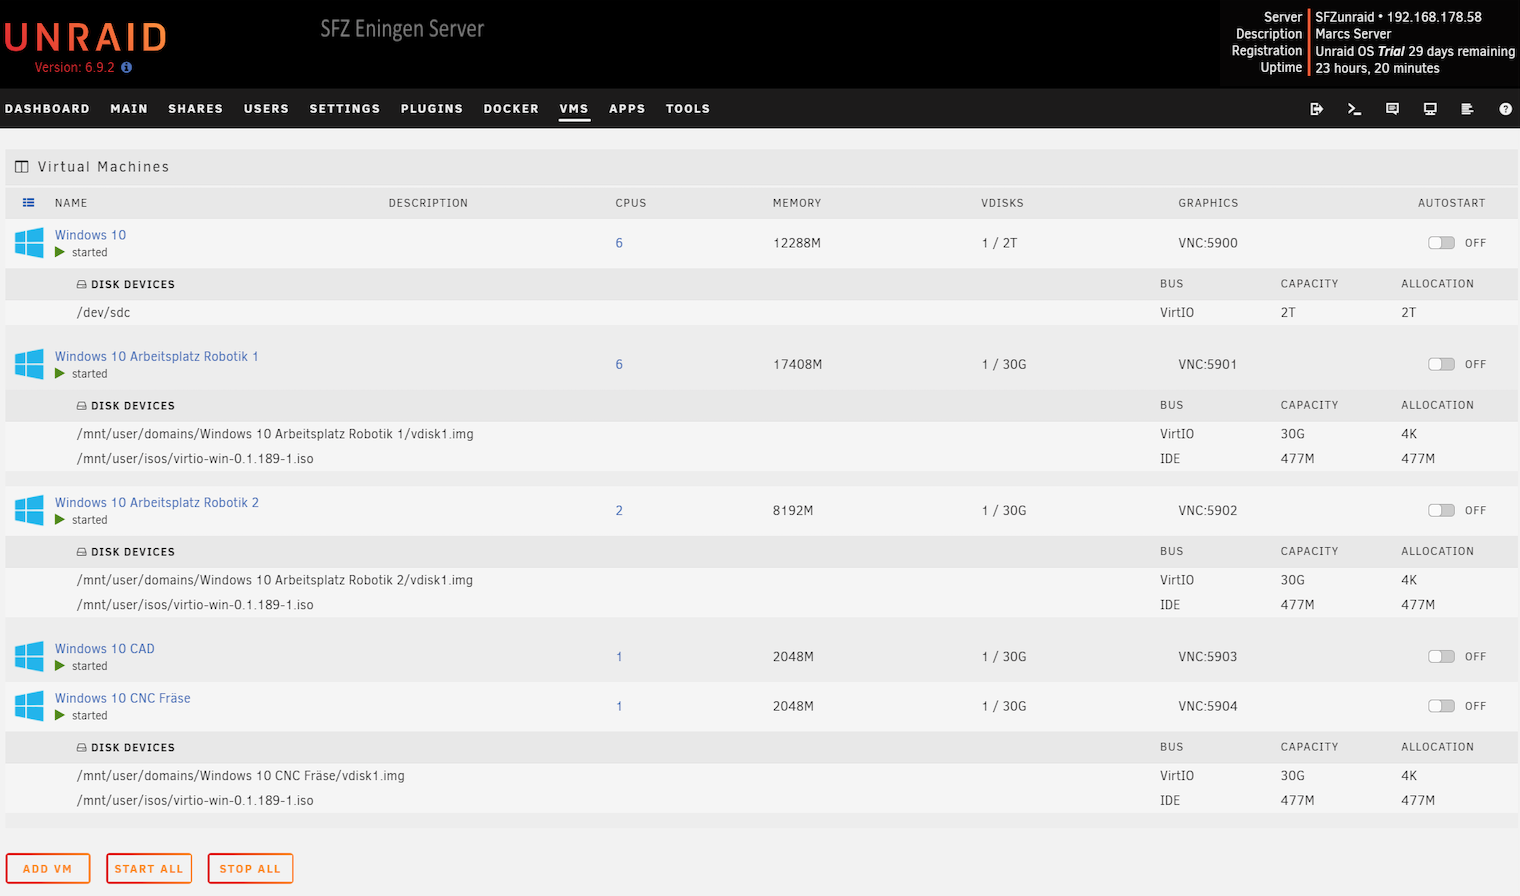This screenshot has height=896, width=1520.
Task: Enable autostart for Windows 10 Arbeitsplatz Robotik 2
Action: (x=1441, y=510)
